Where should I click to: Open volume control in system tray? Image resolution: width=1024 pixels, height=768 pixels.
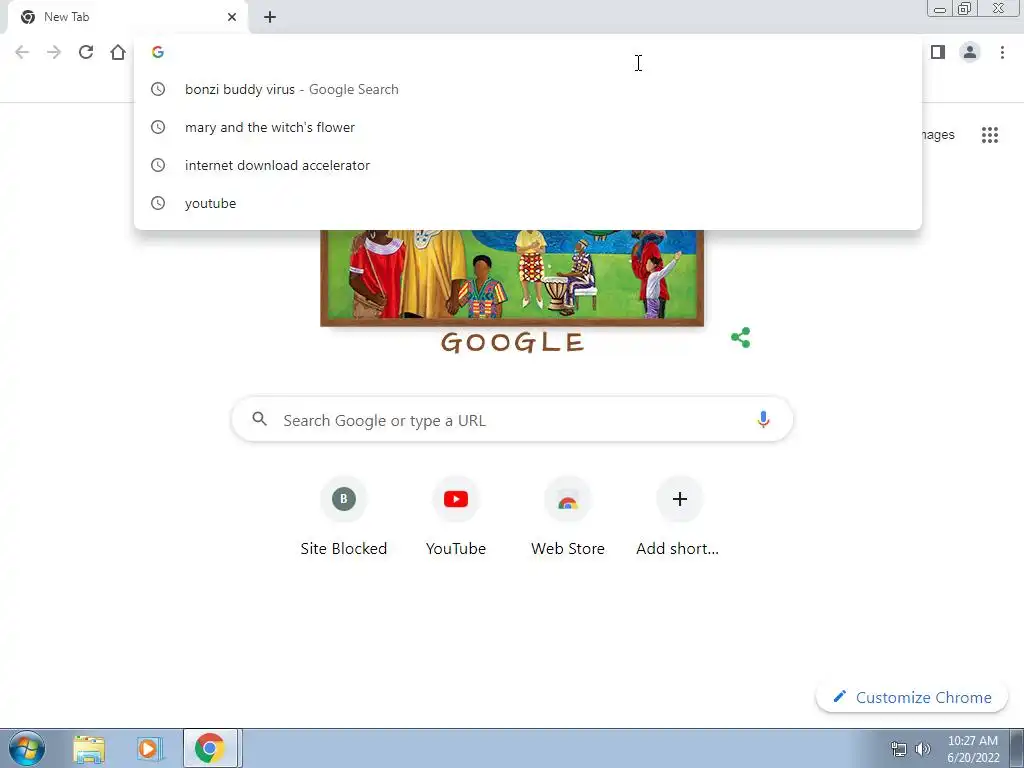coord(923,749)
